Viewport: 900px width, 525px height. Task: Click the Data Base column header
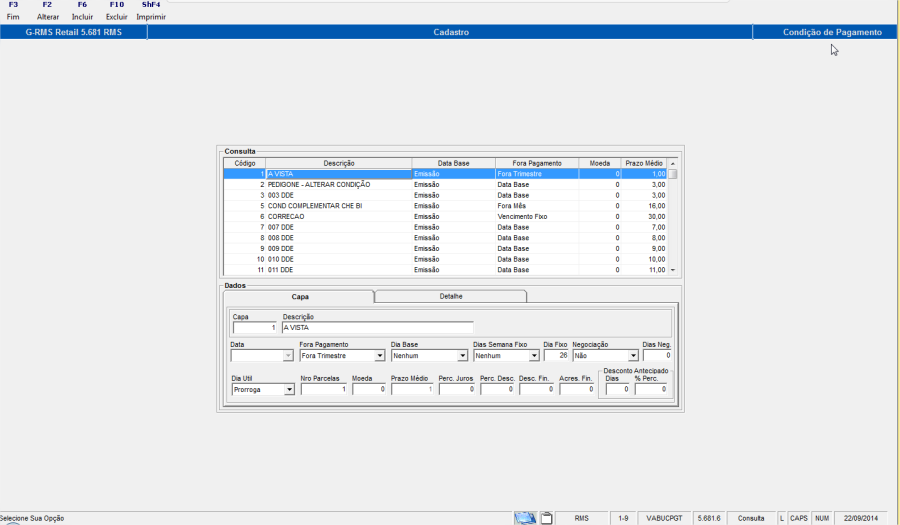point(453,164)
